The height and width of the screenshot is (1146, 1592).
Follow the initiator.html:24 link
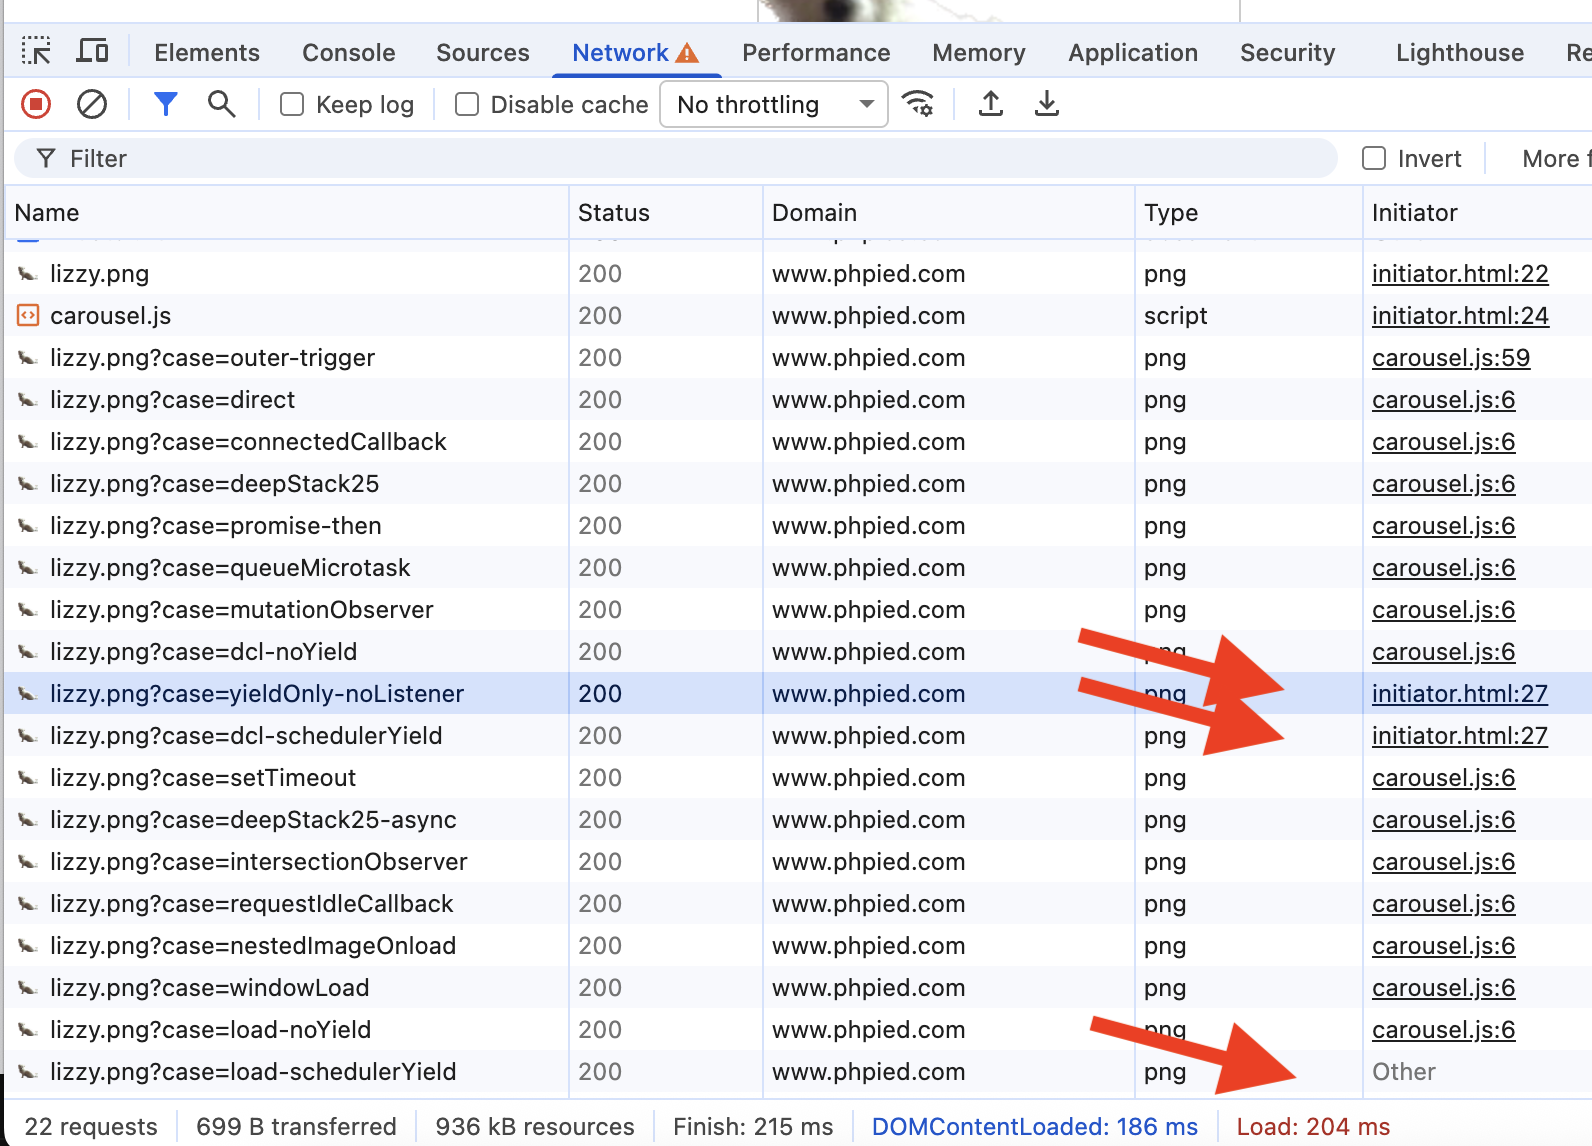1460,316
